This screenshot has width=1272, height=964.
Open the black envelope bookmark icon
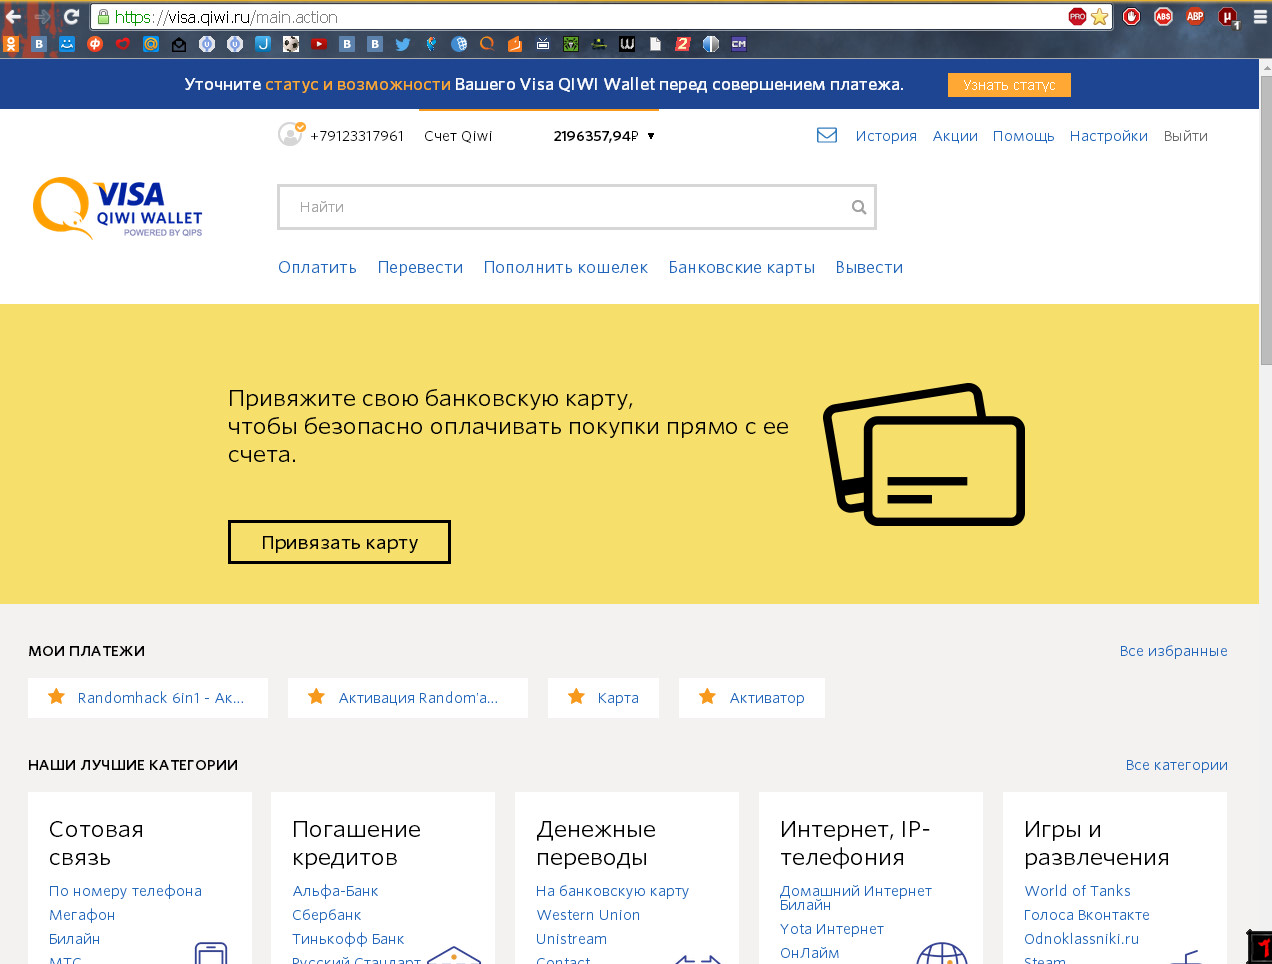click(x=179, y=43)
